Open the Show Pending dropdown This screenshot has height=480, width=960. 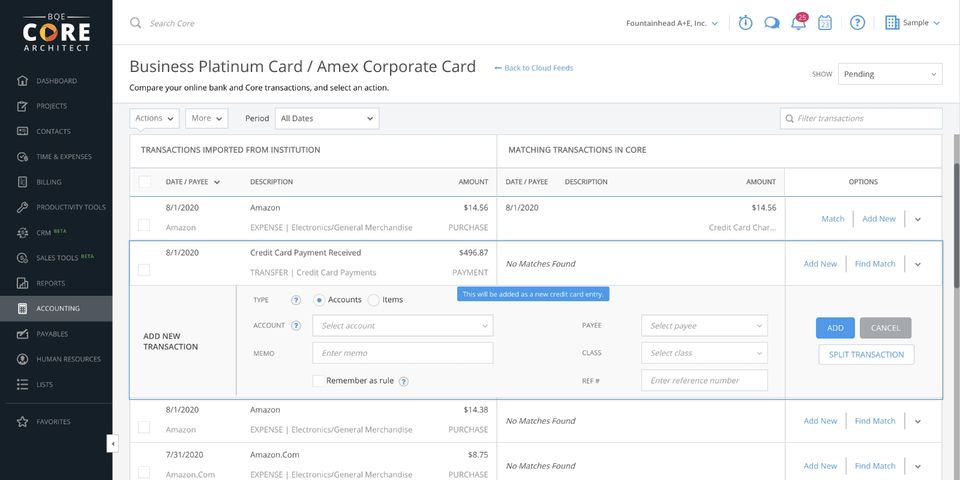pyautogui.click(x=890, y=74)
